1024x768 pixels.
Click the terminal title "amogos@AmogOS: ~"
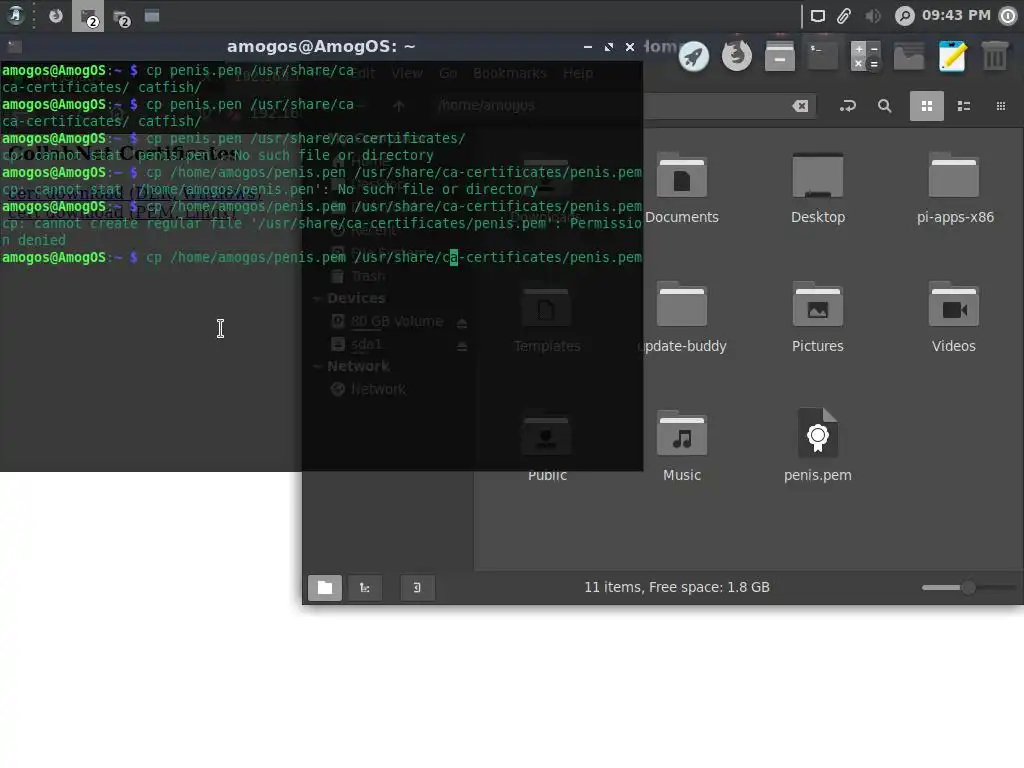321,46
